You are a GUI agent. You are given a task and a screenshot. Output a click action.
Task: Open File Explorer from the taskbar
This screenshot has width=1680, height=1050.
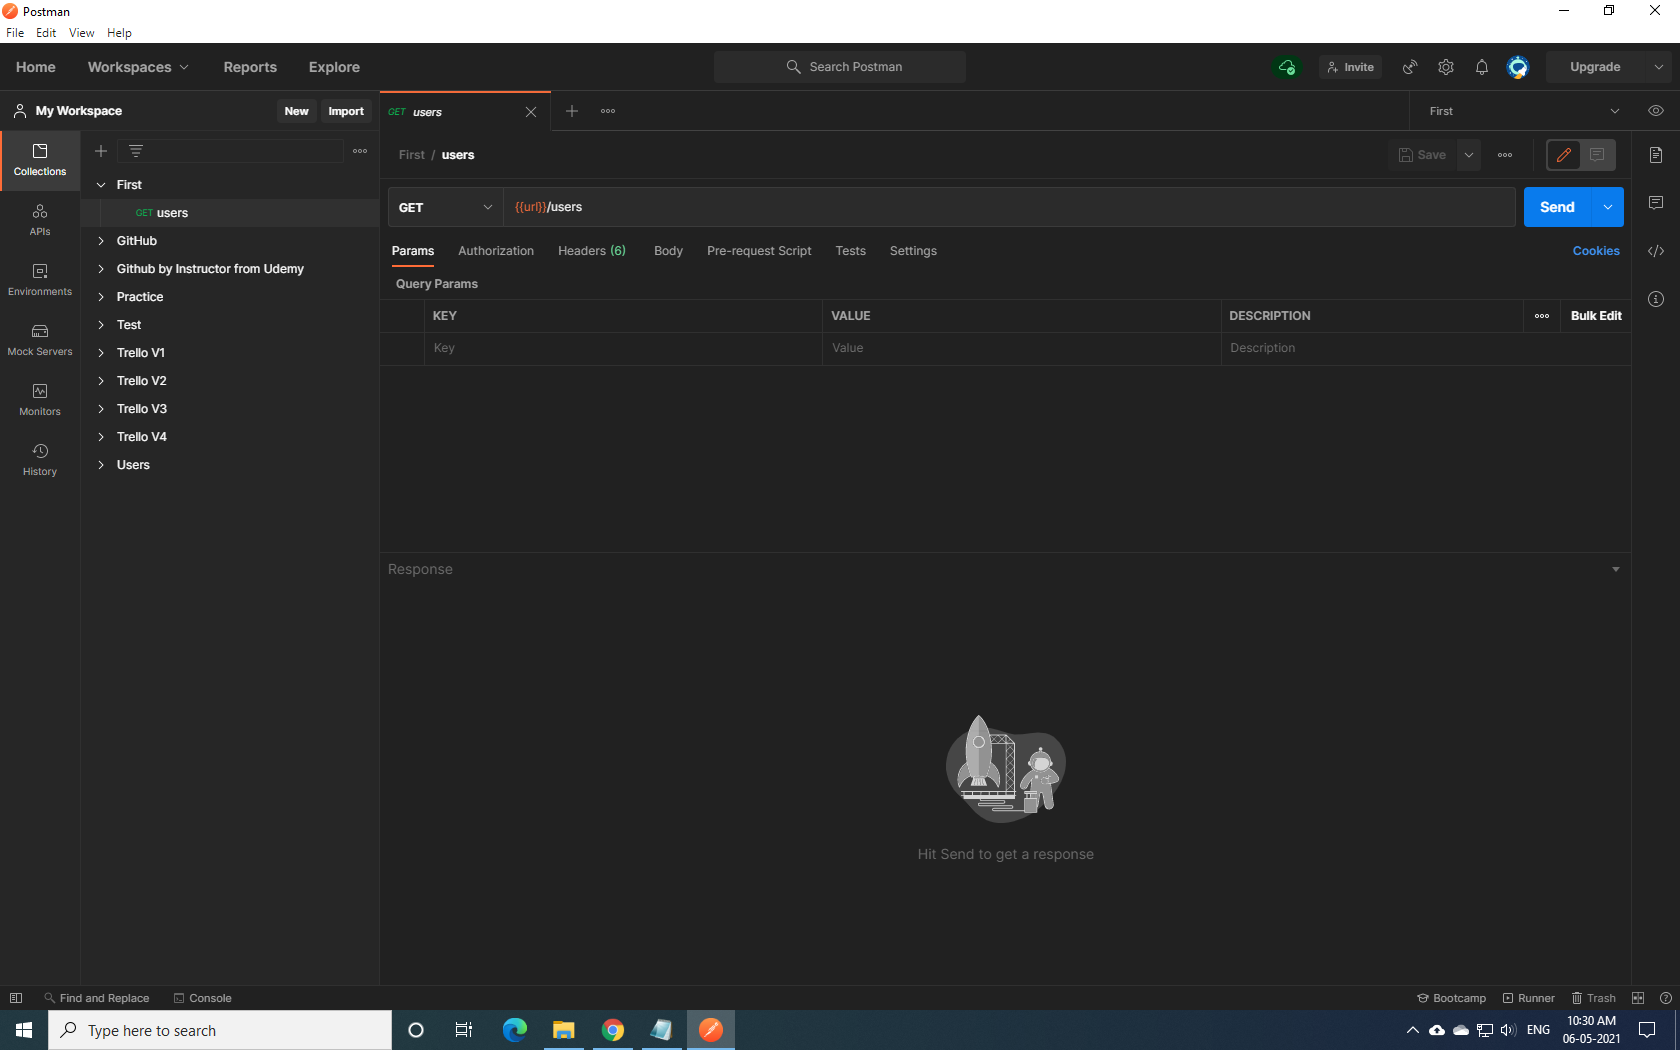(564, 1030)
